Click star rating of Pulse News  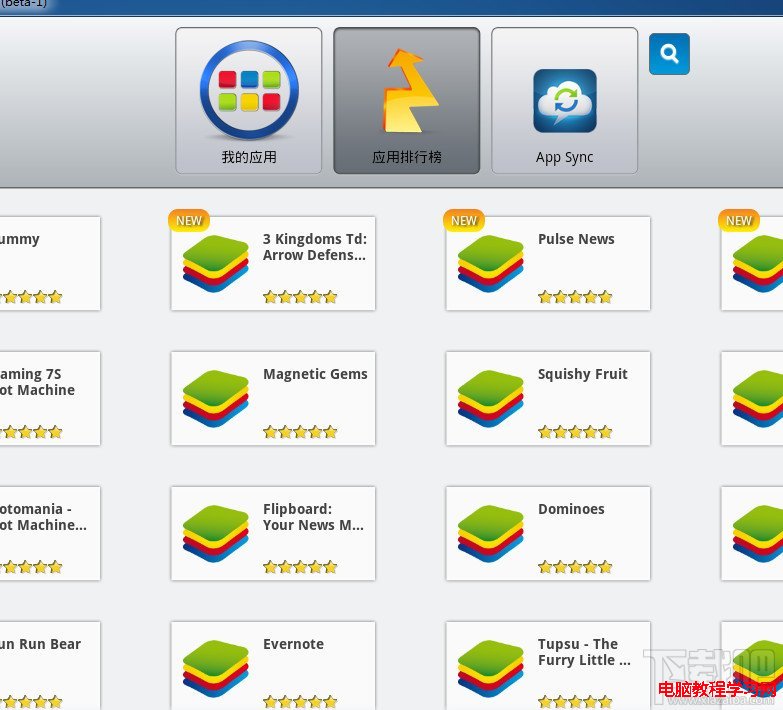coord(575,297)
